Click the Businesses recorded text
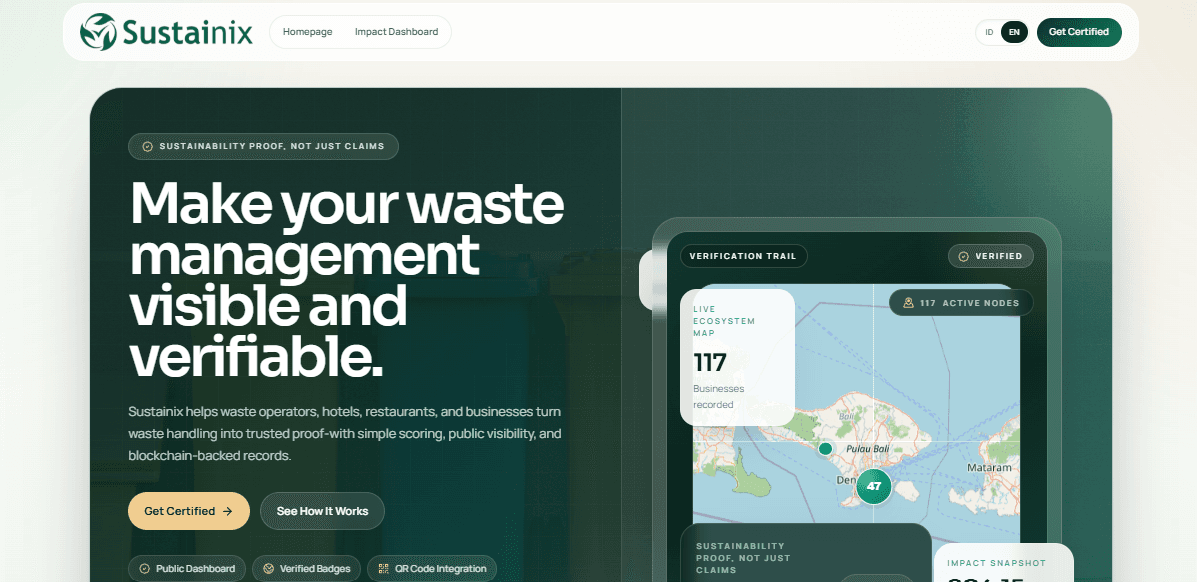The width and height of the screenshot is (1197, 582). click(718, 396)
